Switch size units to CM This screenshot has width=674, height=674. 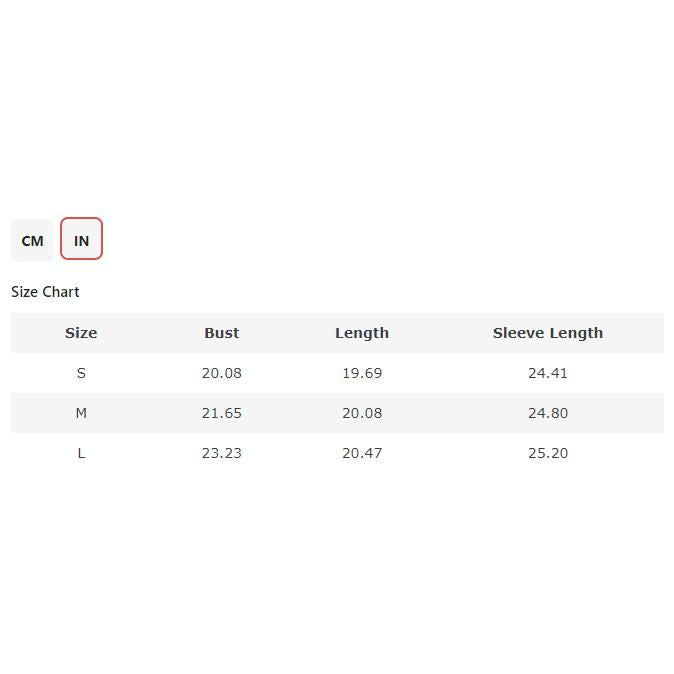pos(32,240)
